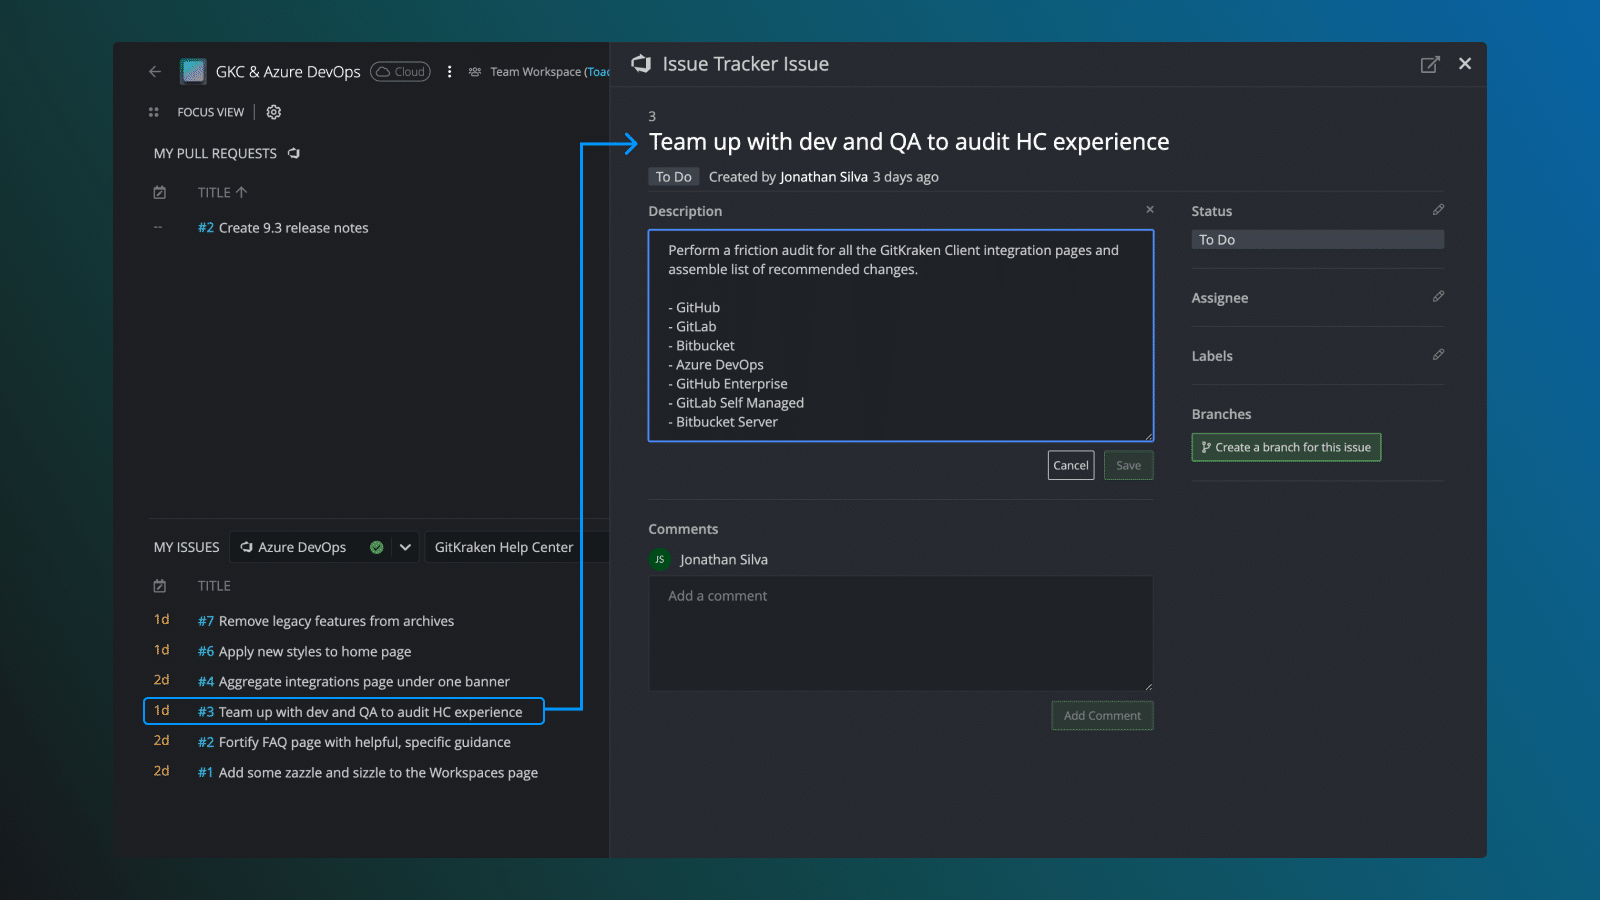Click the To Do status badge under title
This screenshot has width=1600, height=900.
pos(674,177)
